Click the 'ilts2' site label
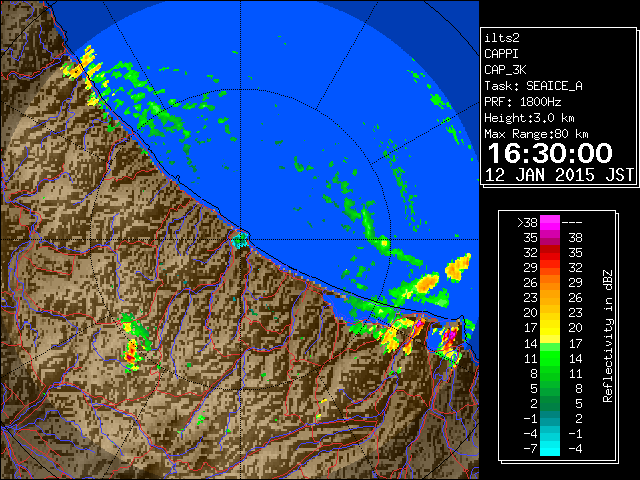The width and height of the screenshot is (640, 480). pos(502,38)
